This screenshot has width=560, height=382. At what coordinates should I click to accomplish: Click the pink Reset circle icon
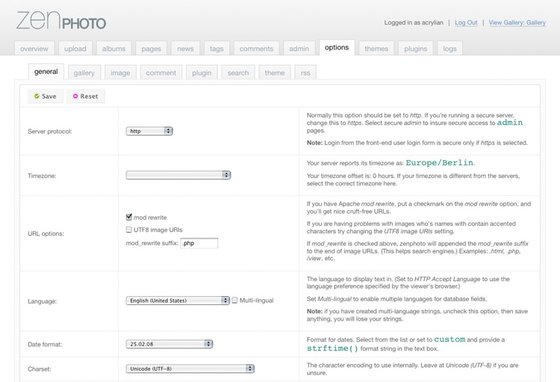tap(75, 96)
